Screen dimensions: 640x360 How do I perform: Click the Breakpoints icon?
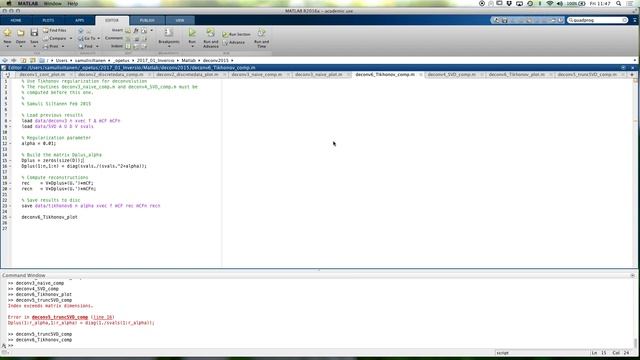(169, 33)
